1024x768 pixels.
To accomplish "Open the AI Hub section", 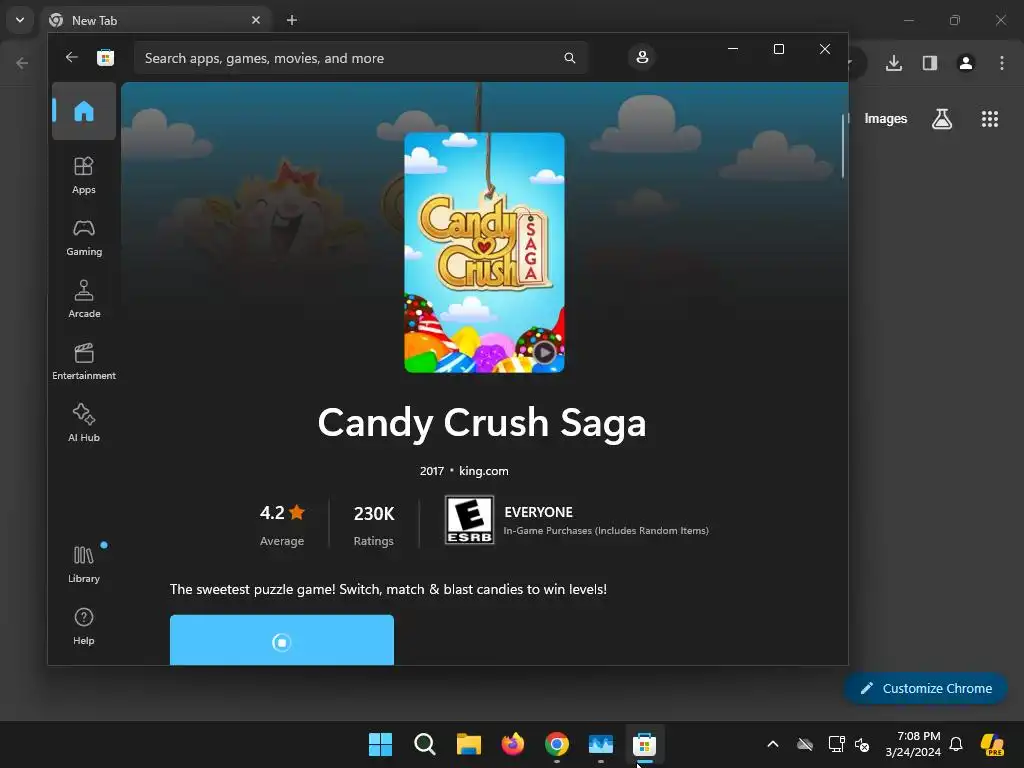I will point(84,423).
